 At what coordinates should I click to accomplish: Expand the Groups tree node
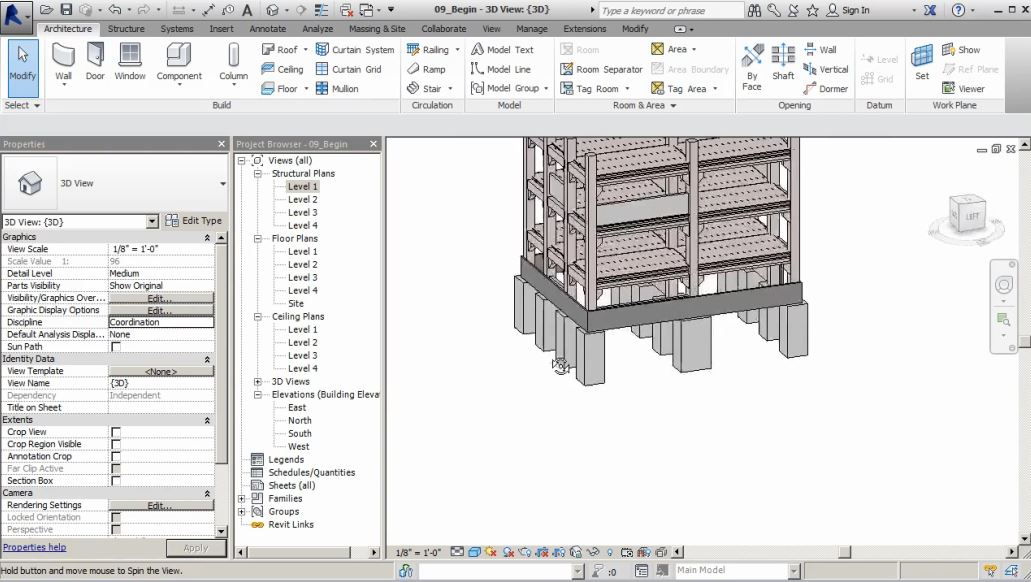[x=241, y=512]
